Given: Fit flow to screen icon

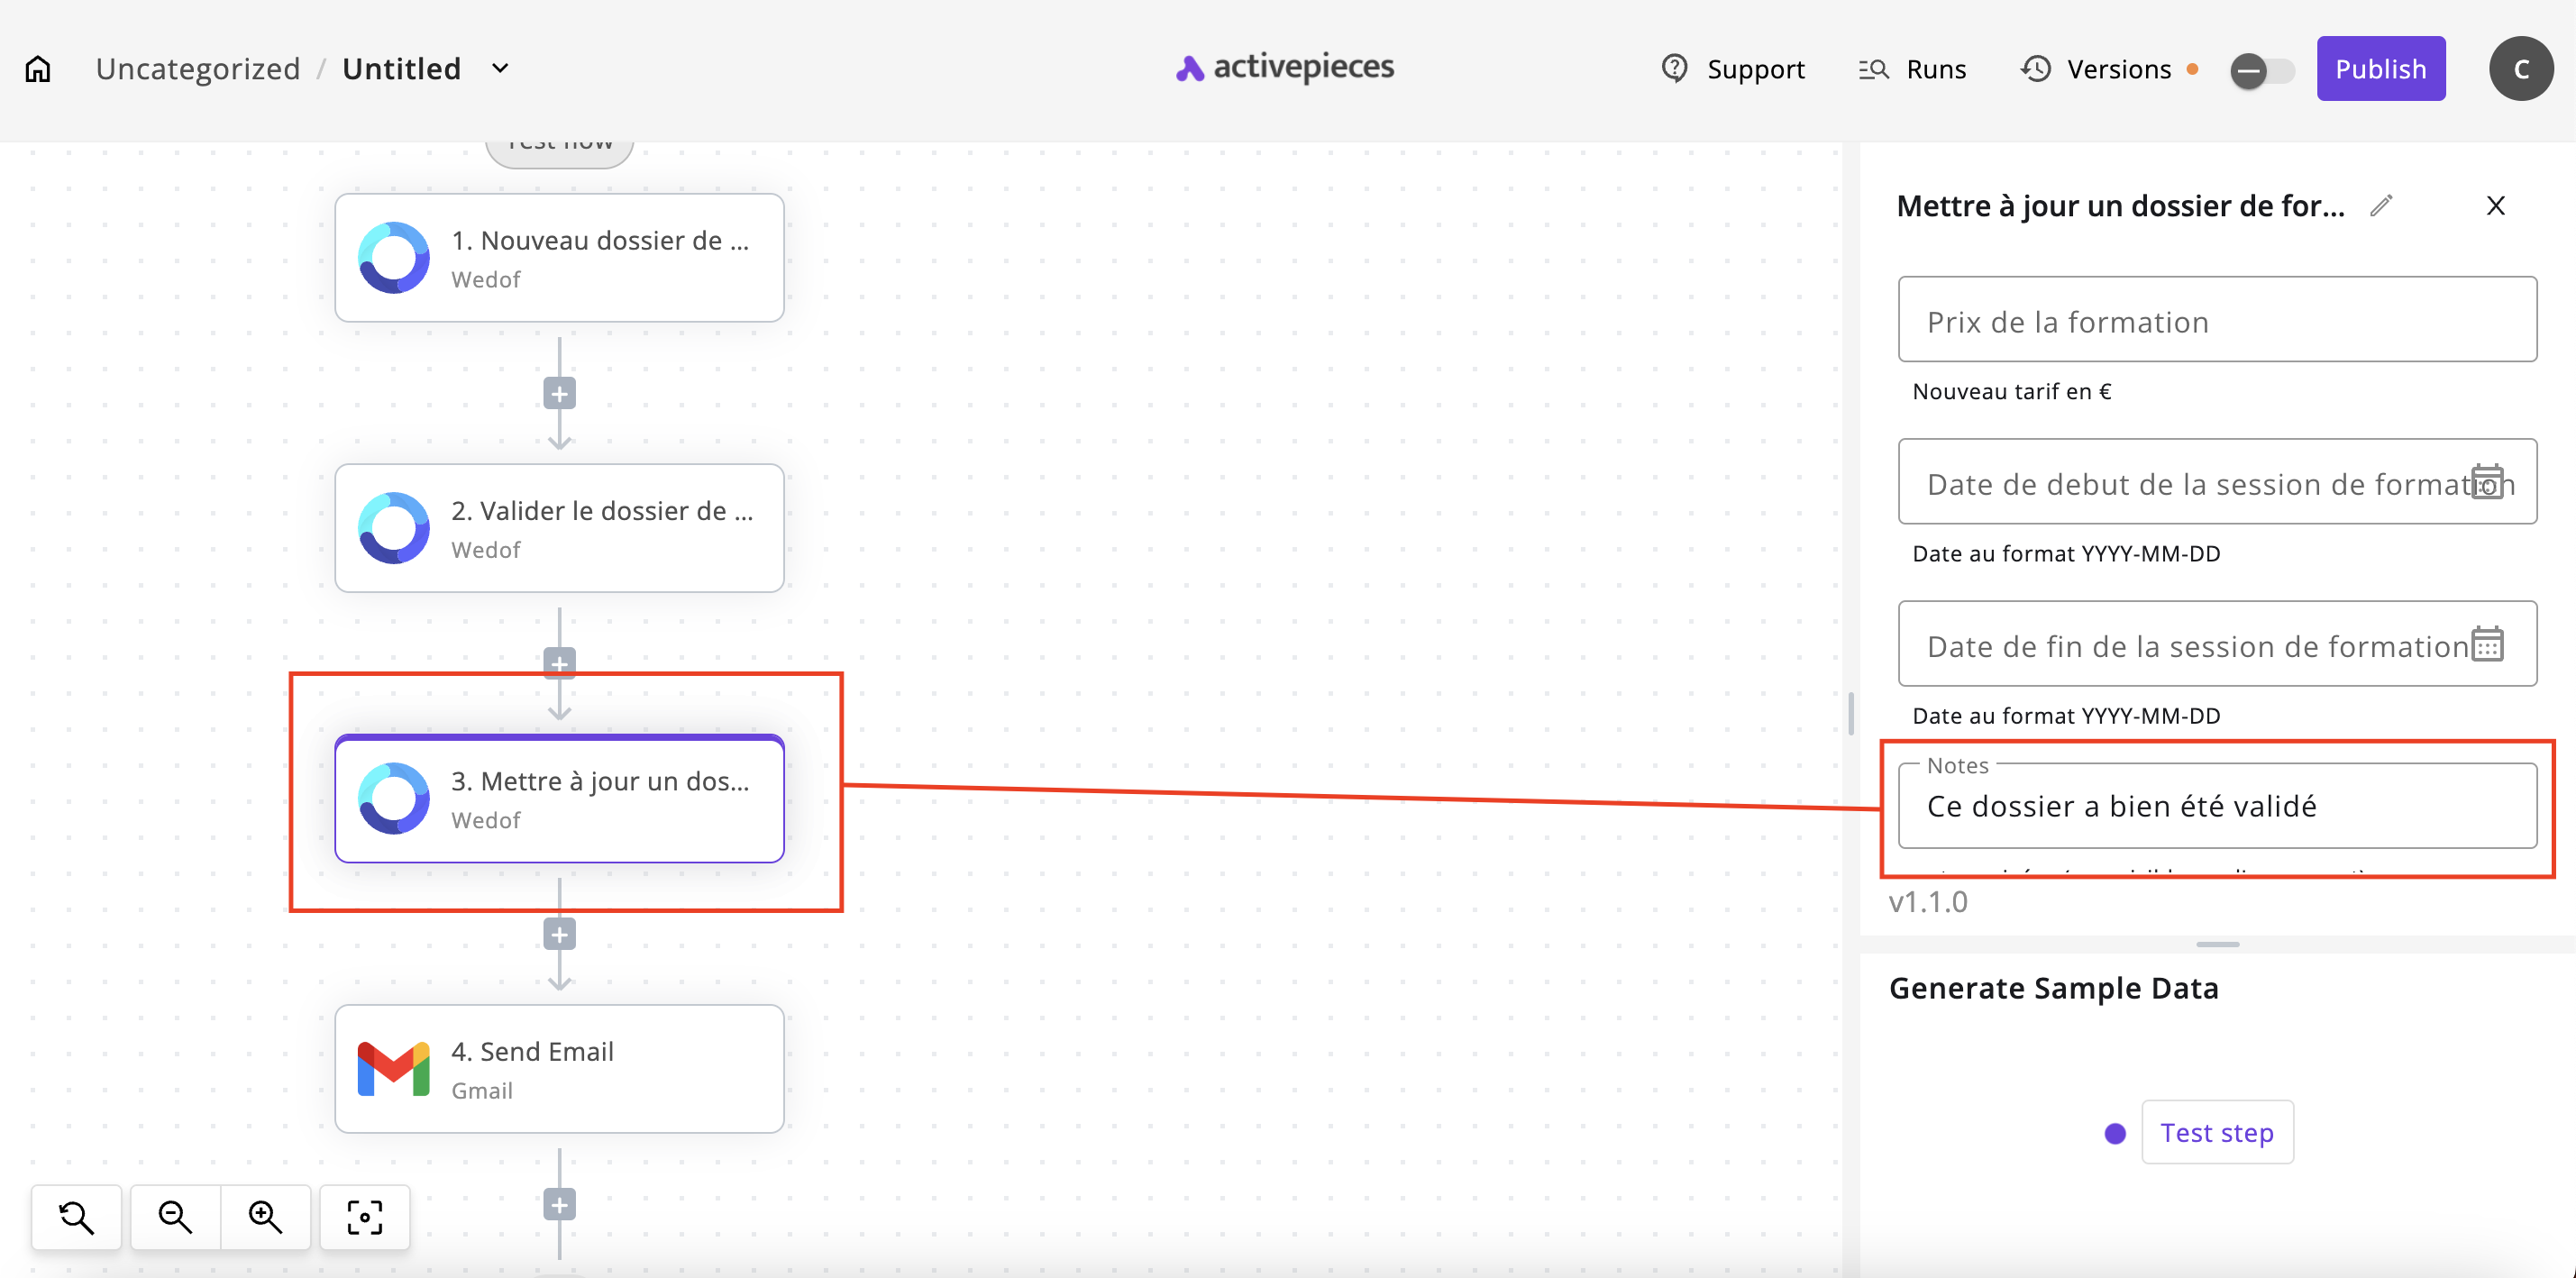Looking at the screenshot, I should (364, 1217).
